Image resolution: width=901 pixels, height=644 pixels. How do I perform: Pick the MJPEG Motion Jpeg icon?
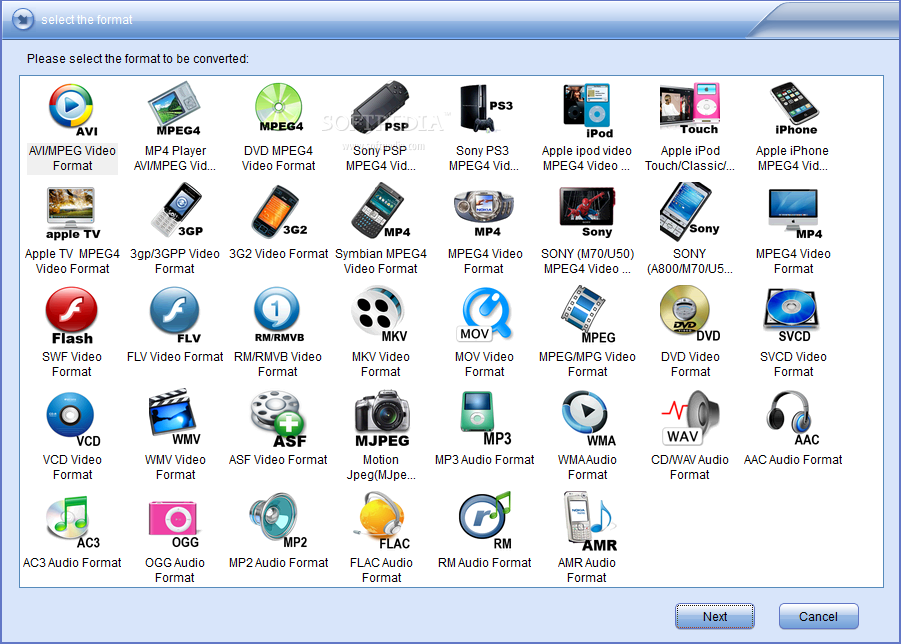382,419
